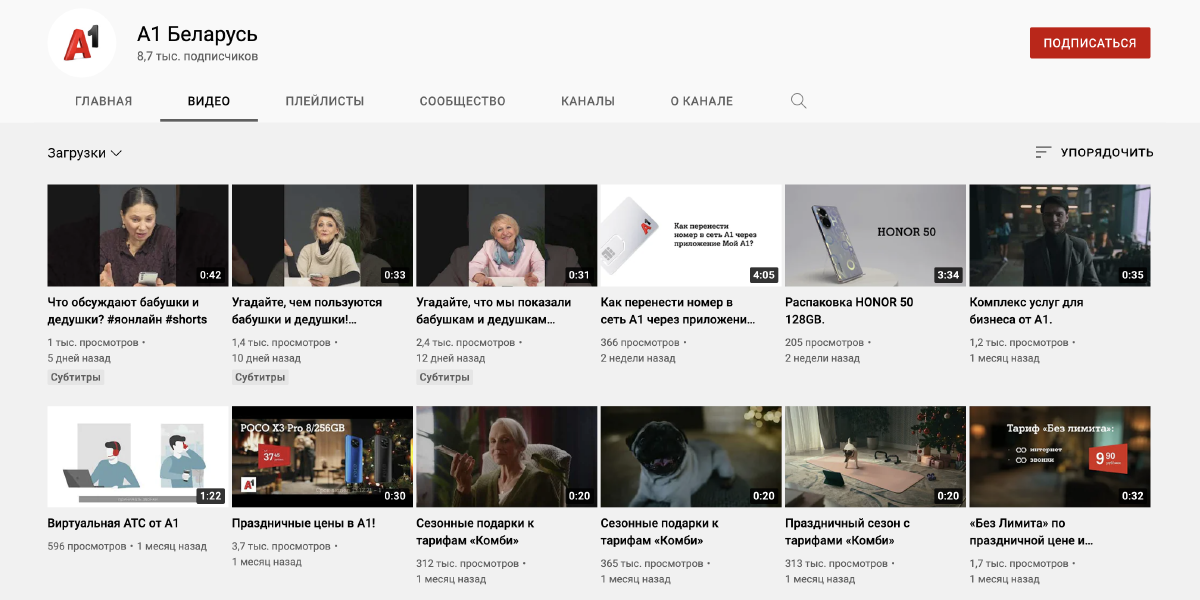
Task: Open title '«Без Лимита» по праздничной цене'
Action: 1031,532
